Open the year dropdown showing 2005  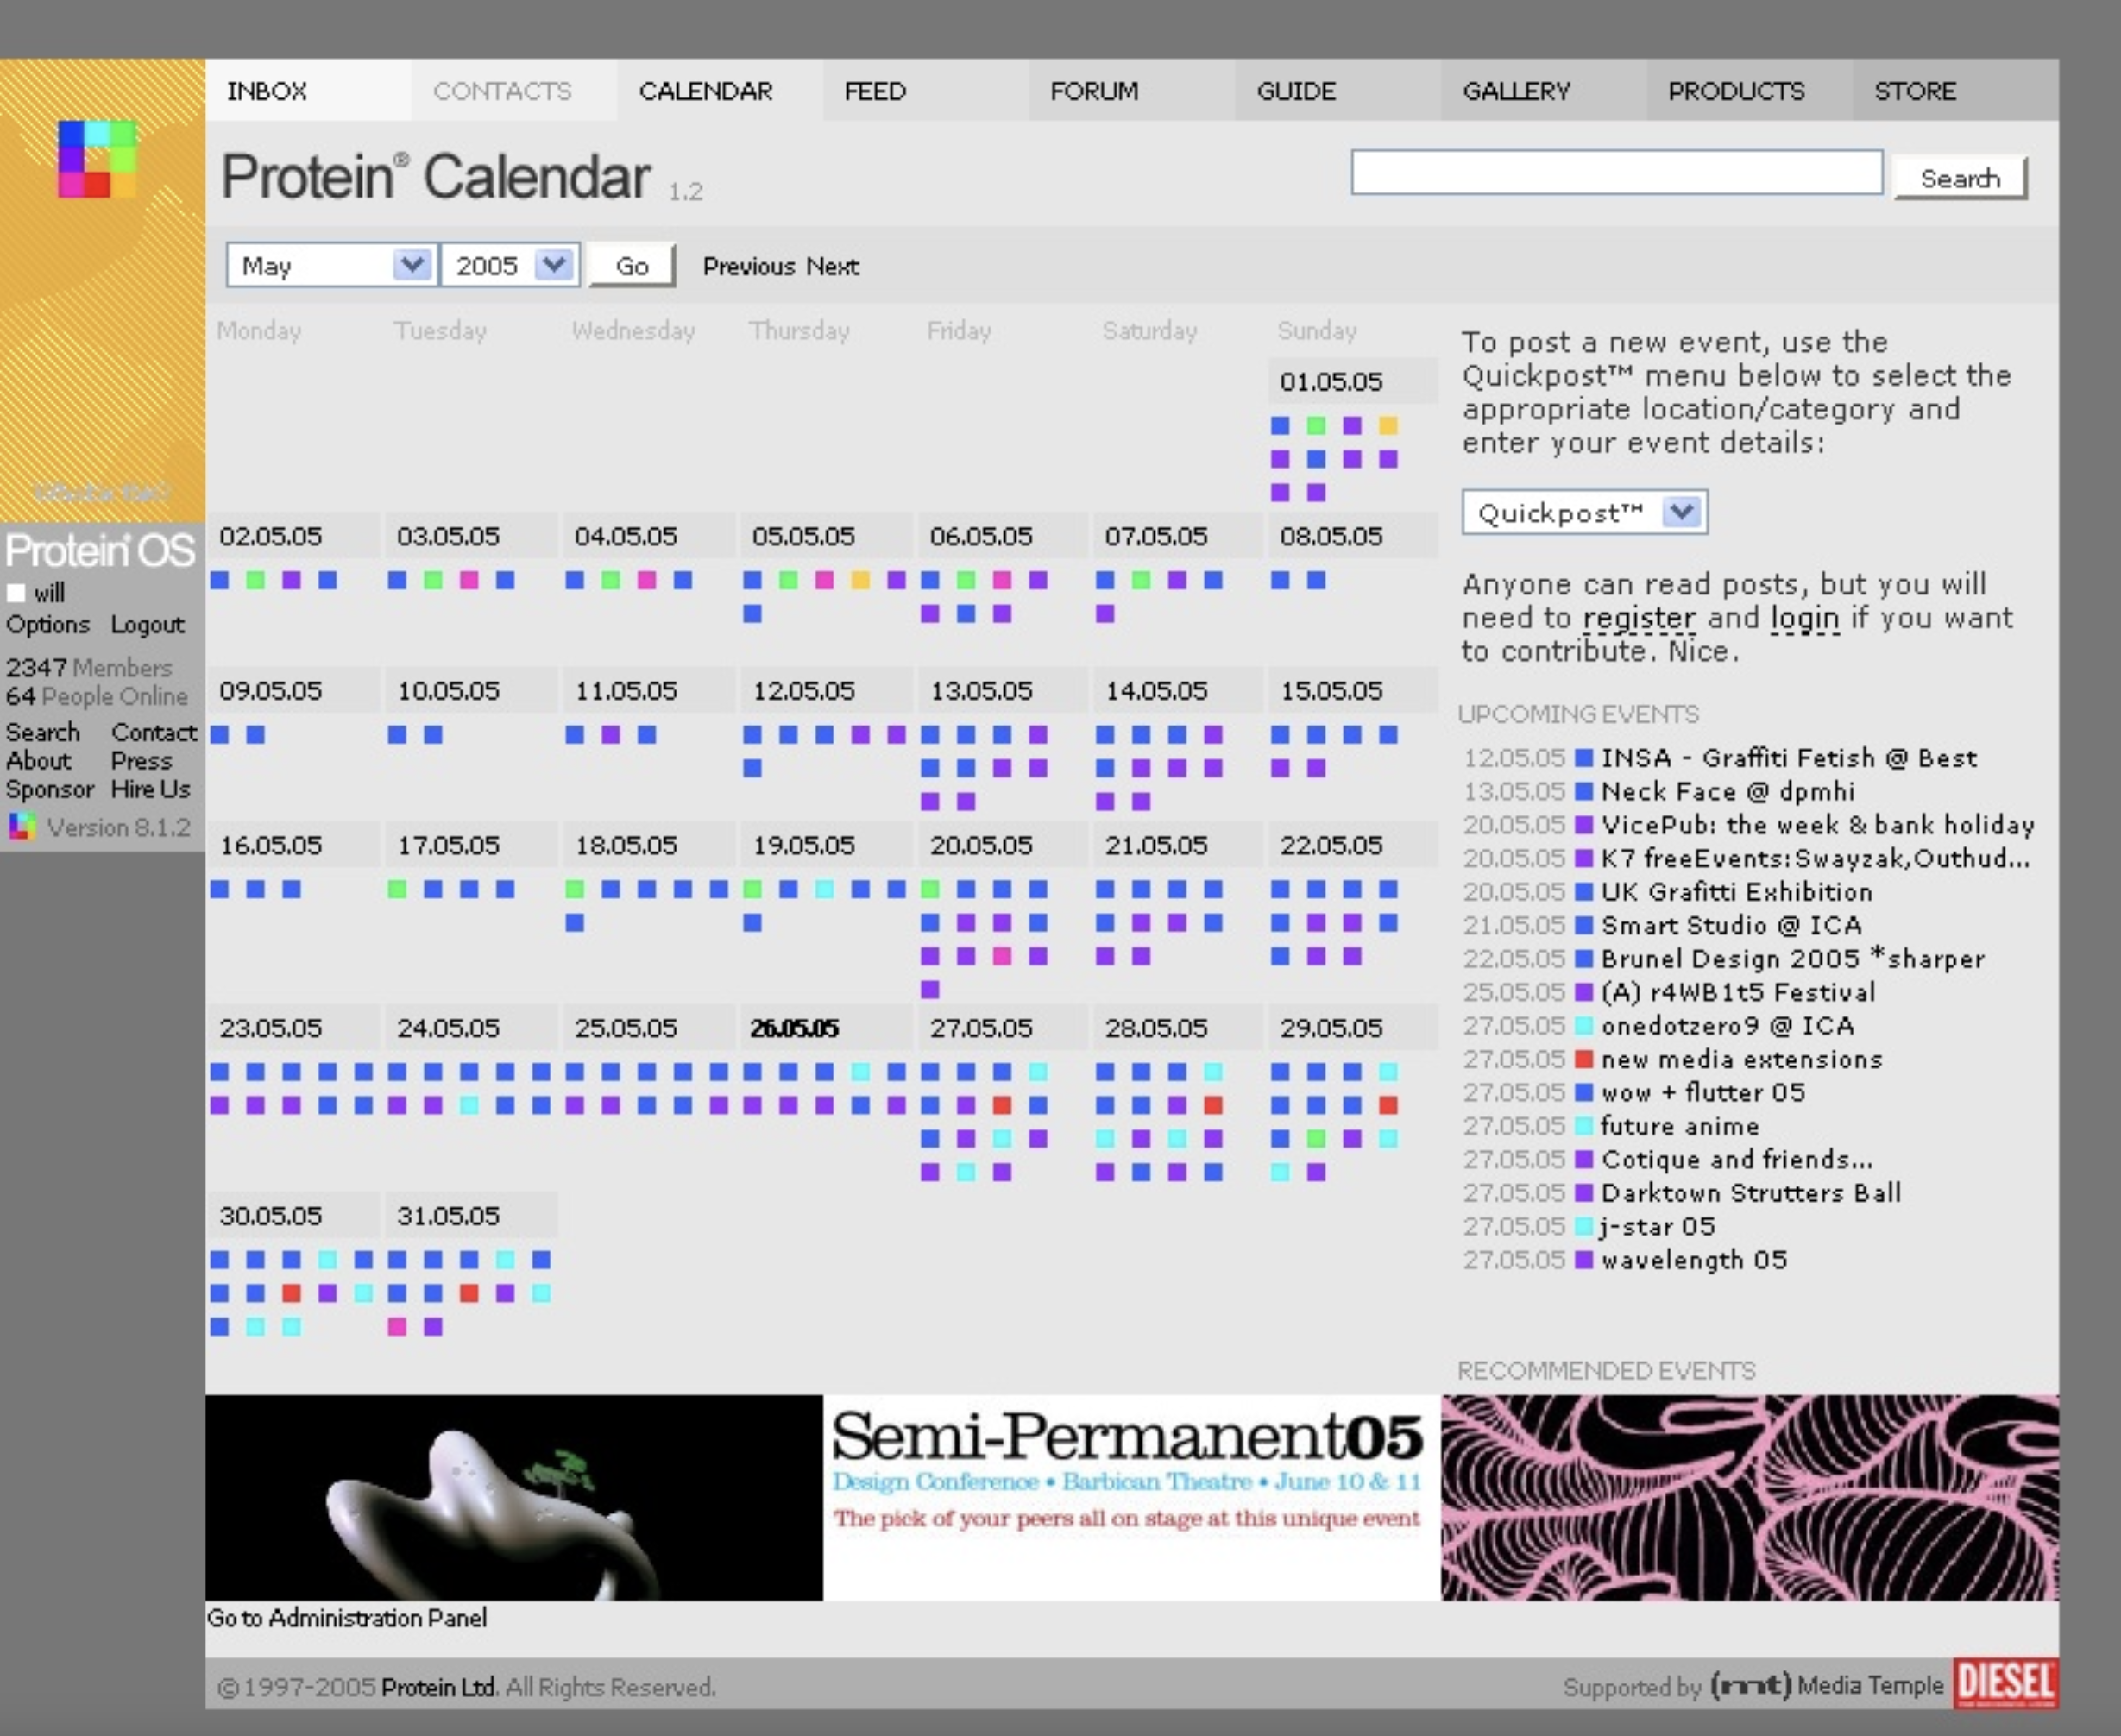[x=510, y=265]
